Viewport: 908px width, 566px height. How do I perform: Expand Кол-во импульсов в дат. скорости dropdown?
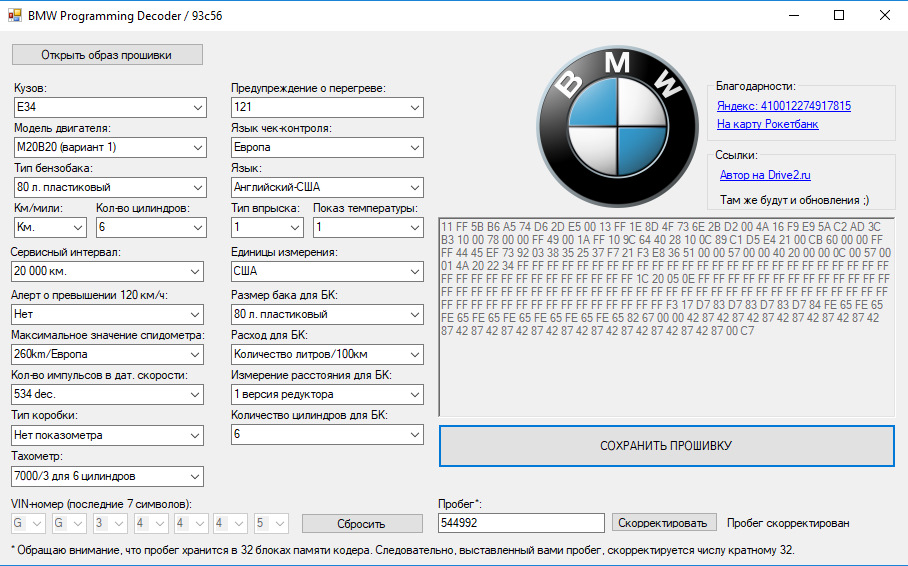click(107, 394)
